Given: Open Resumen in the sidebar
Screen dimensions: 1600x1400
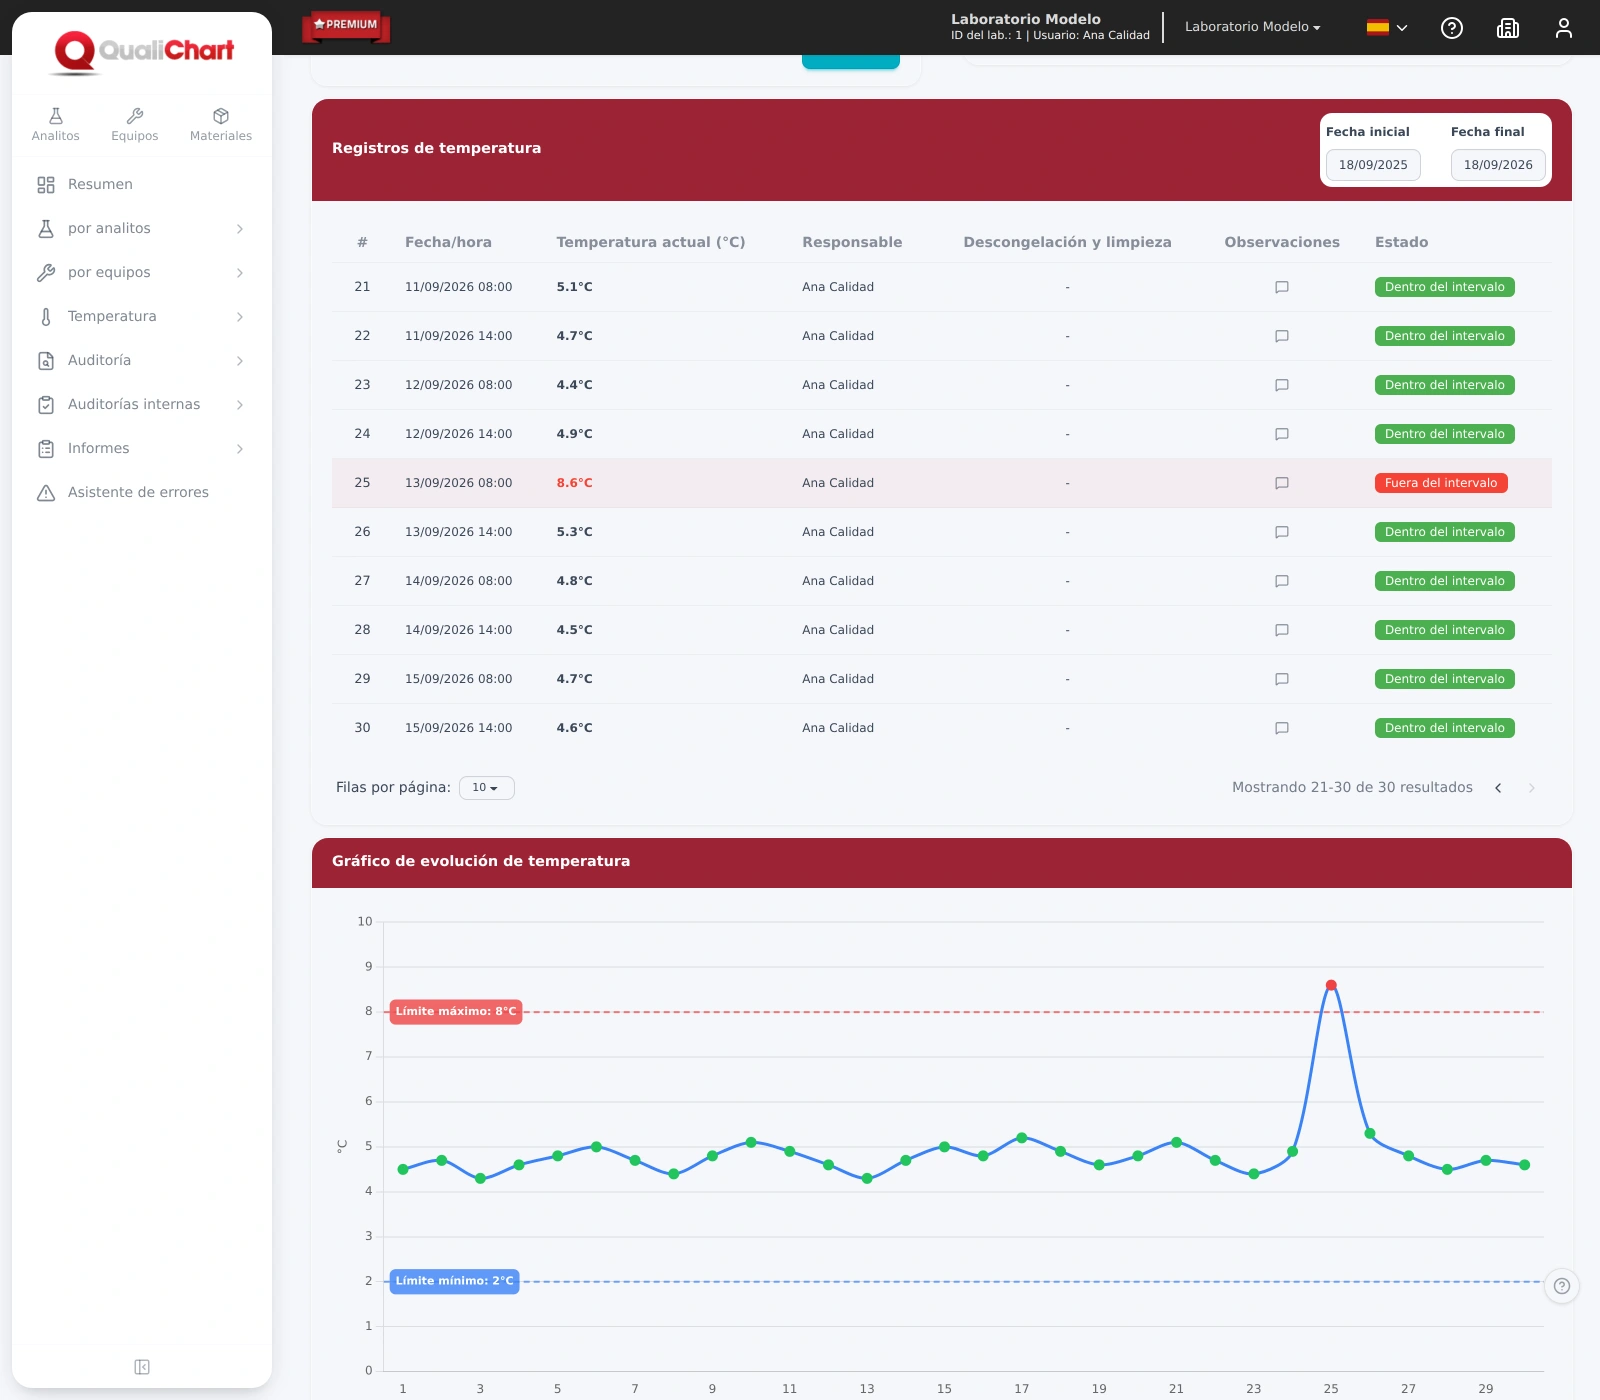Looking at the screenshot, I should (x=141, y=184).
